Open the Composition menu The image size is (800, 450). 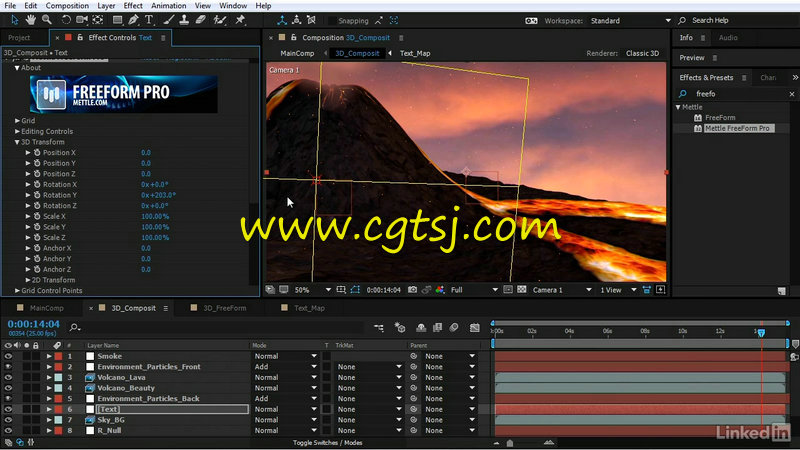tap(67, 6)
